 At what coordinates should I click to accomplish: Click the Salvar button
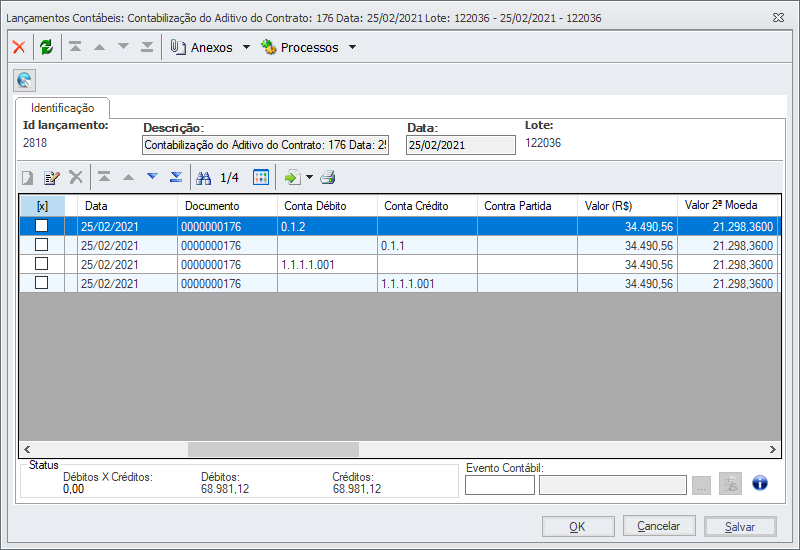click(x=740, y=527)
